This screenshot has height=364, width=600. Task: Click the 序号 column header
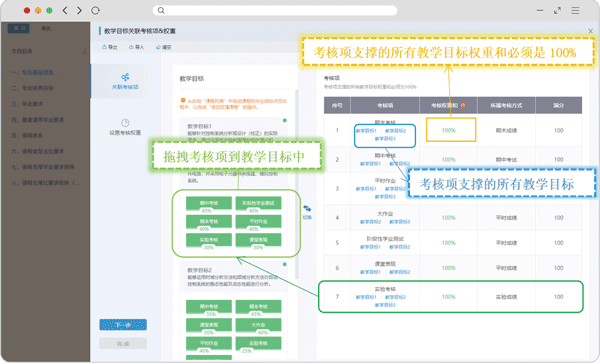(337, 105)
